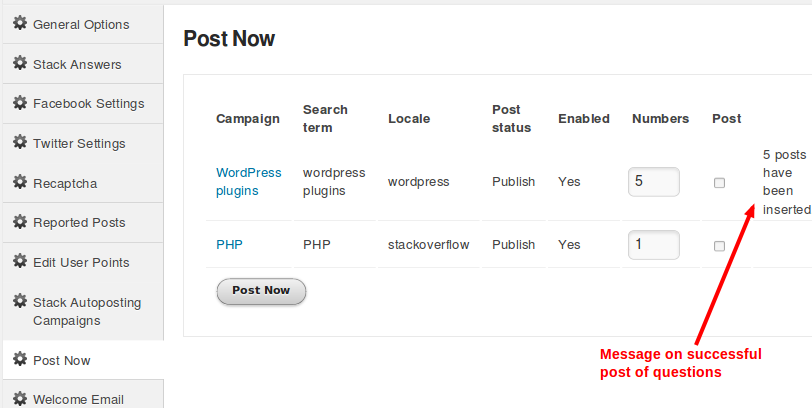
Task: Open the WordPress plugins campaign link
Action: click(249, 182)
